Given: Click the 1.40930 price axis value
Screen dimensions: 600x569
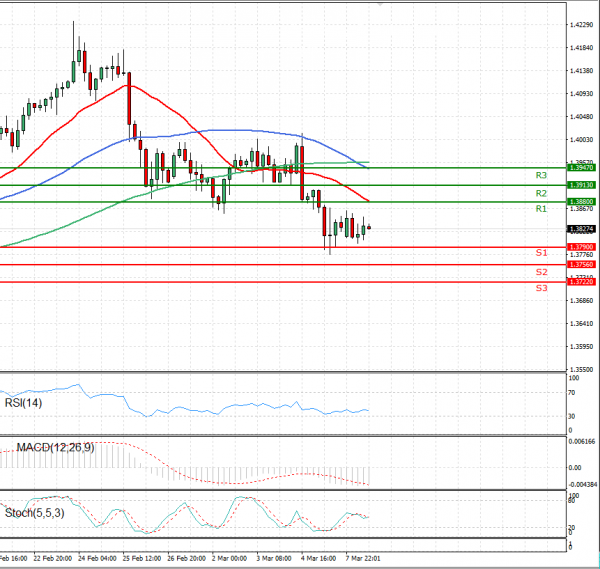Looking at the screenshot, I should tap(581, 94).
